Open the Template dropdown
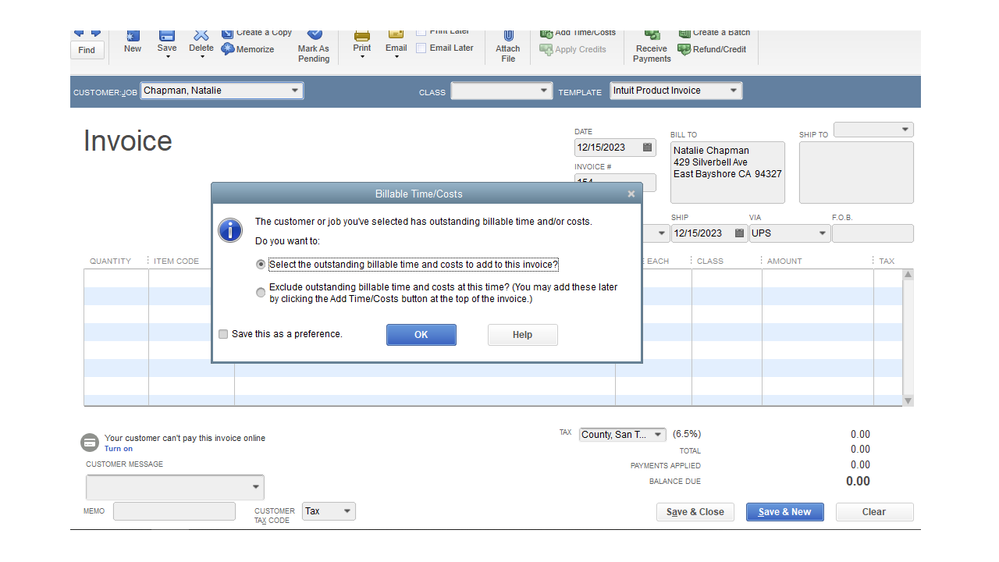Screen dimensions: 999x562 pyautogui.click(x=733, y=90)
